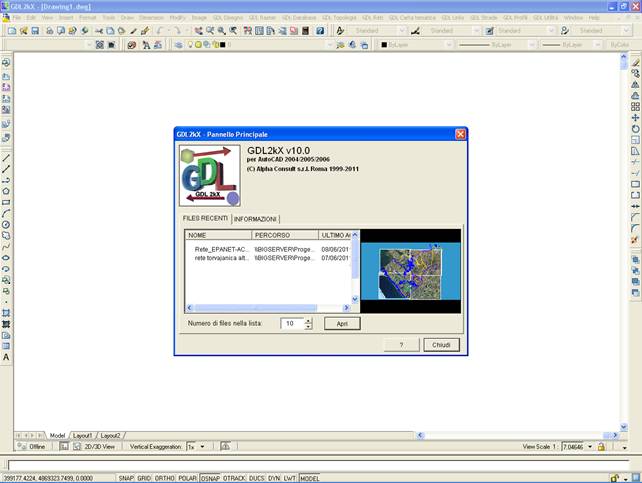642x483 pixels.
Task: Toggle GRID display in status bar
Action: [144, 478]
